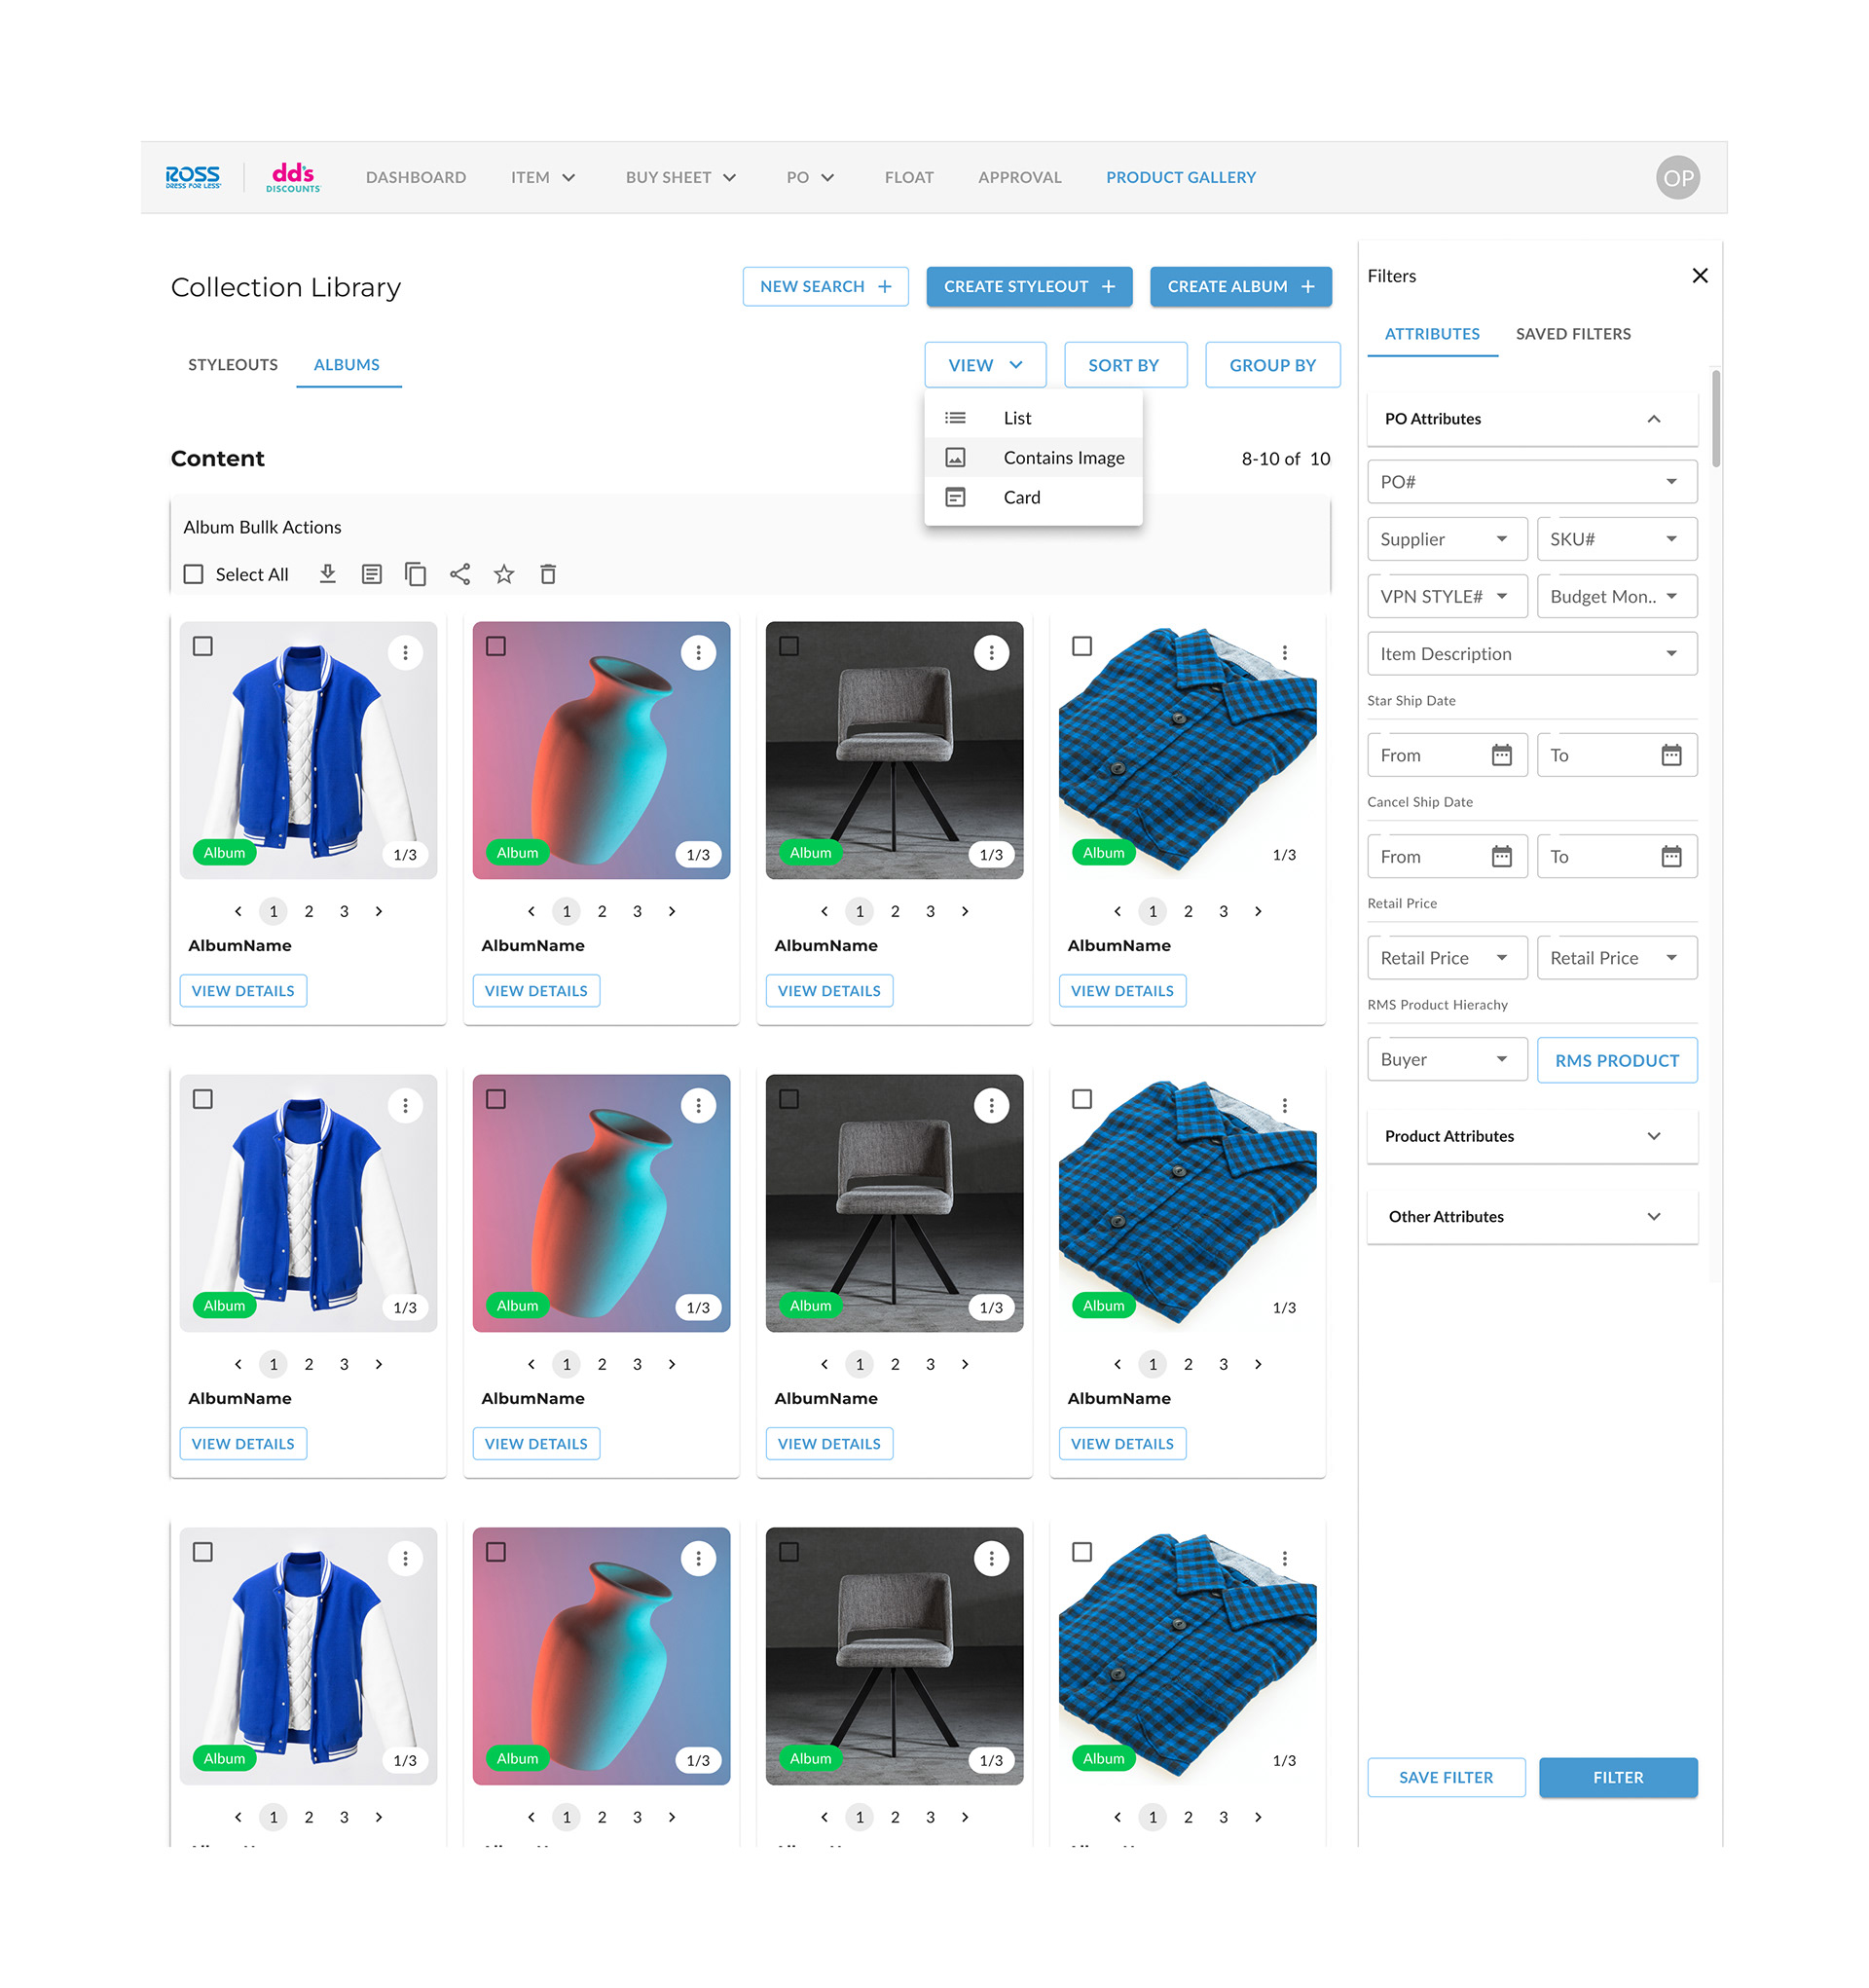Open the PO# dropdown
Image resolution: width=1869 pixels, height=1988 pixels.
click(x=1531, y=482)
